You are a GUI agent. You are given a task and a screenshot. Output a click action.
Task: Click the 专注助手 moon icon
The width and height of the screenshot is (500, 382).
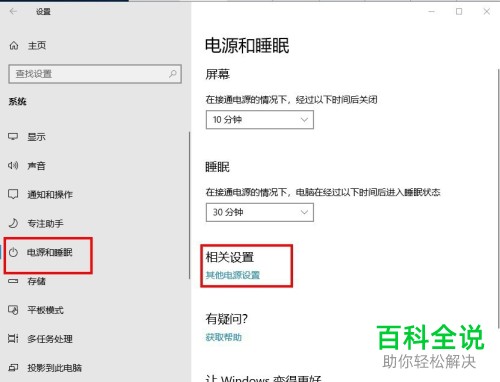click(13, 223)
